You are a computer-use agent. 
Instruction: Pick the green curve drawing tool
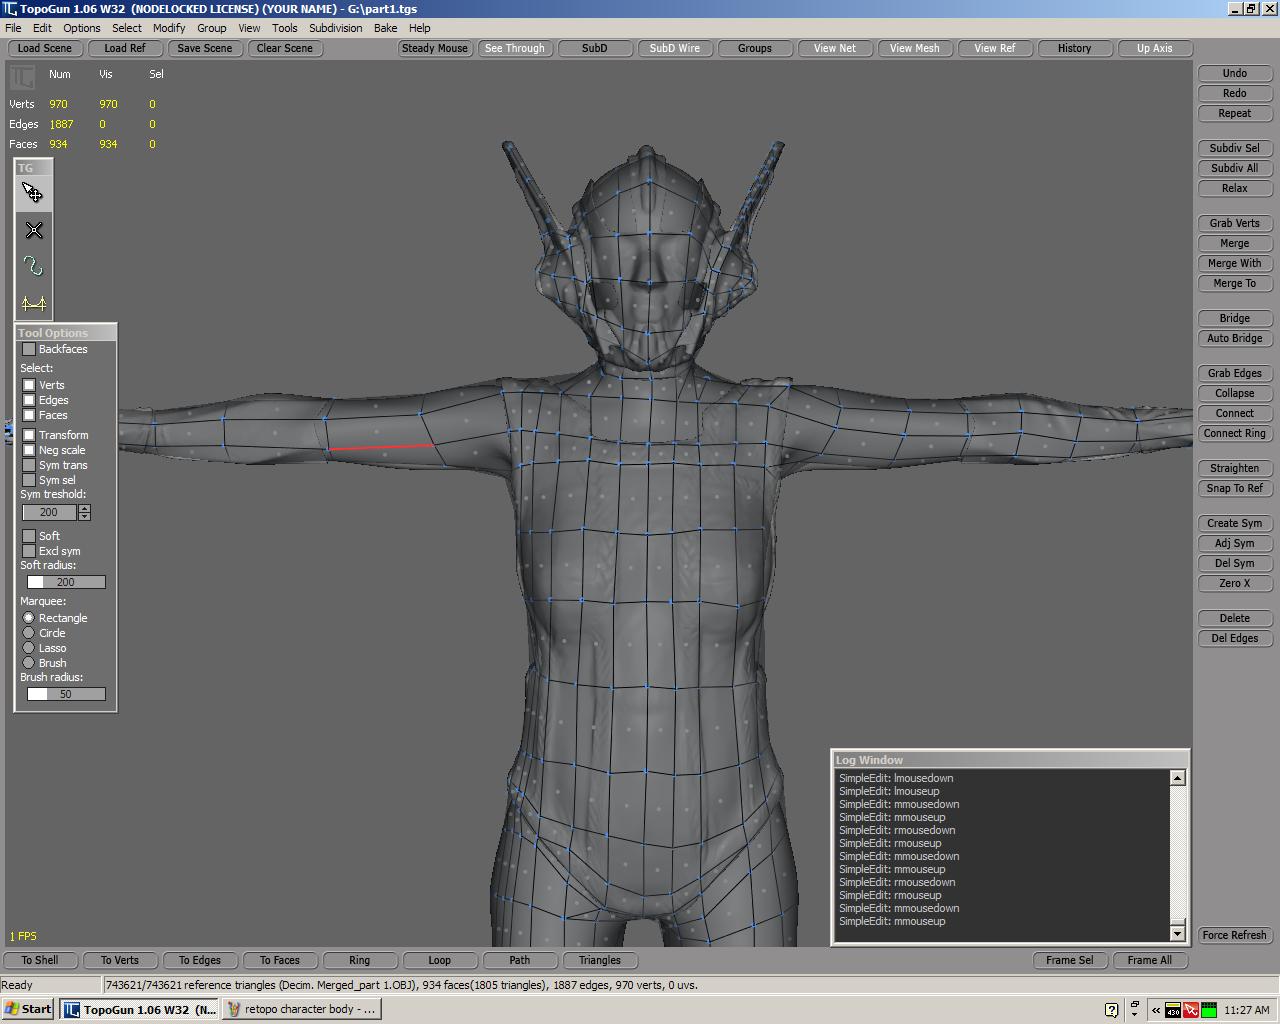tap(33, 266)
